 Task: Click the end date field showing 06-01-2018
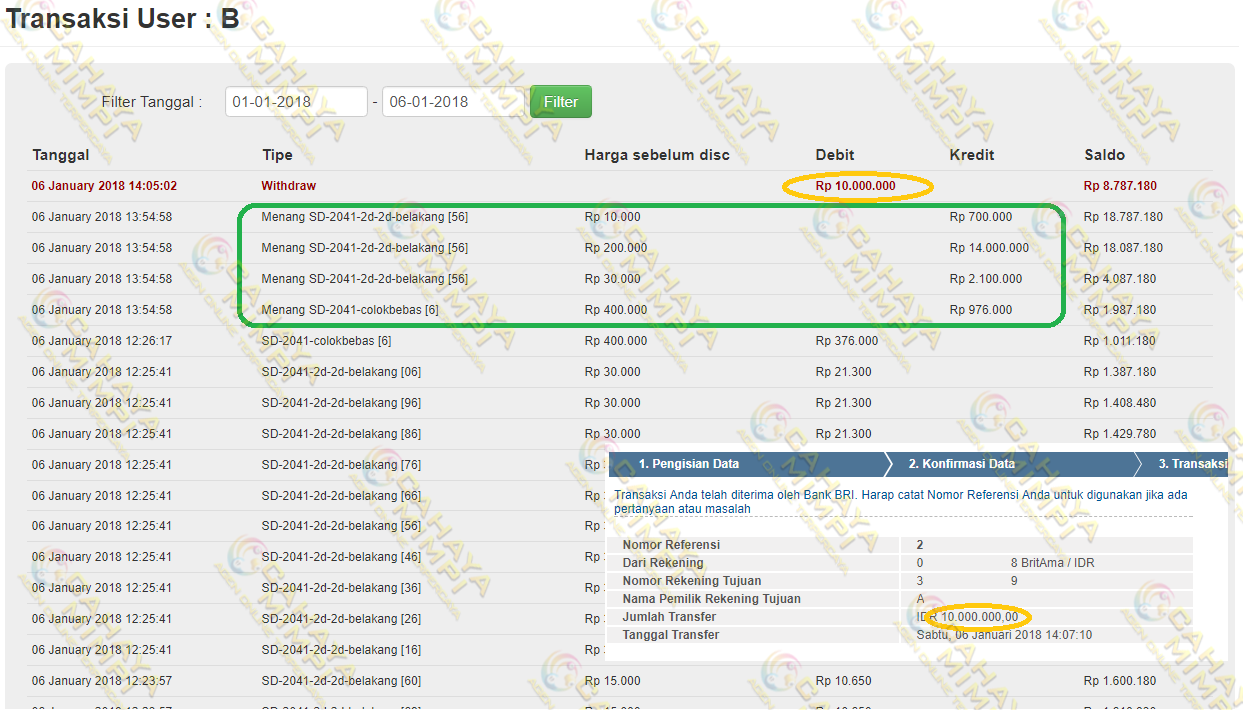tap(452, 102)
